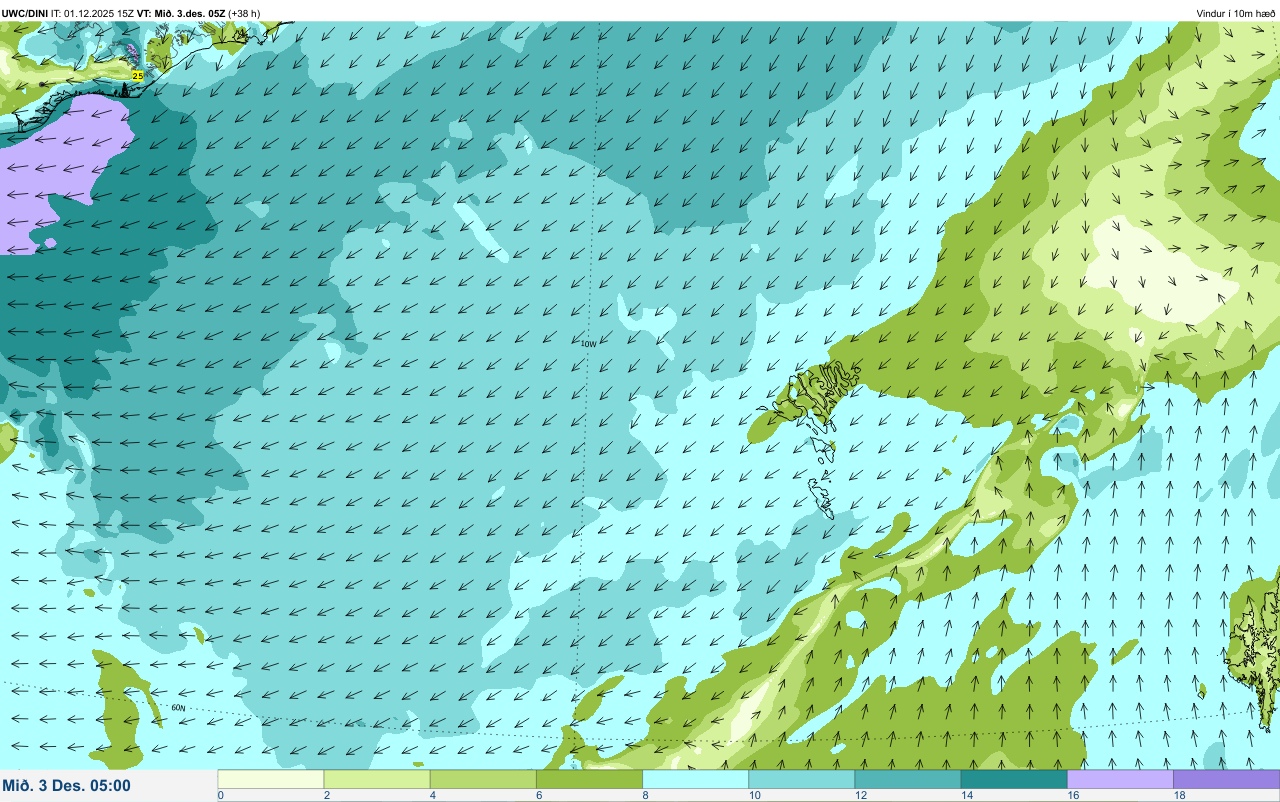Click the "UWC/DINI" model label
The image size is (1280, 802).
pos(25,13)
